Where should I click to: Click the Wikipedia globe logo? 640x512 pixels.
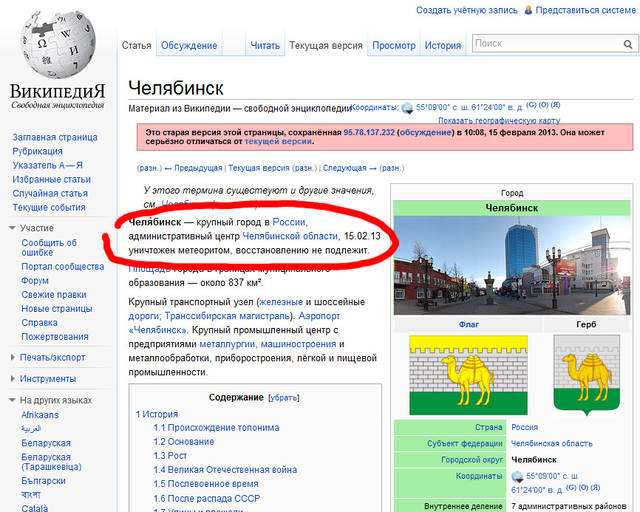(x=56, y=44)
